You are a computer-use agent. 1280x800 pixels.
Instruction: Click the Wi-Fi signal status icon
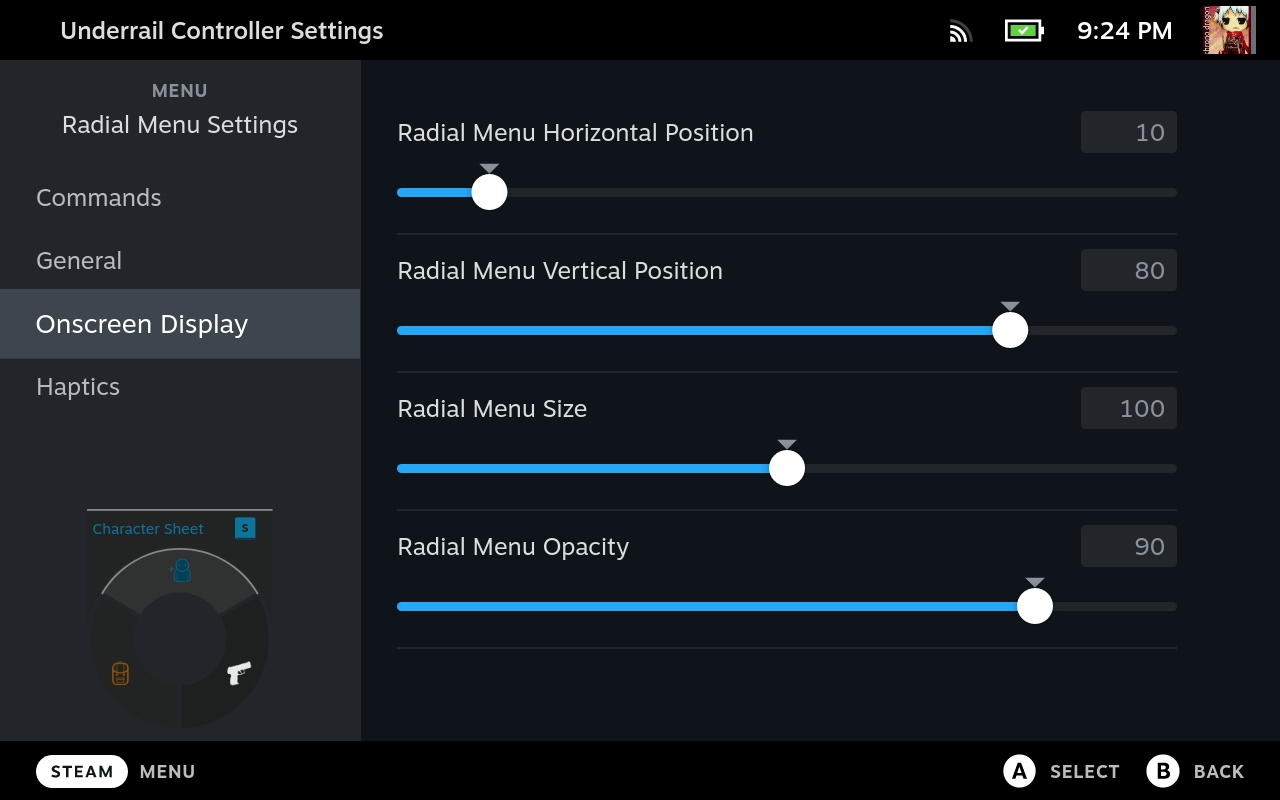pyautogui.click(x=960, y=31)
